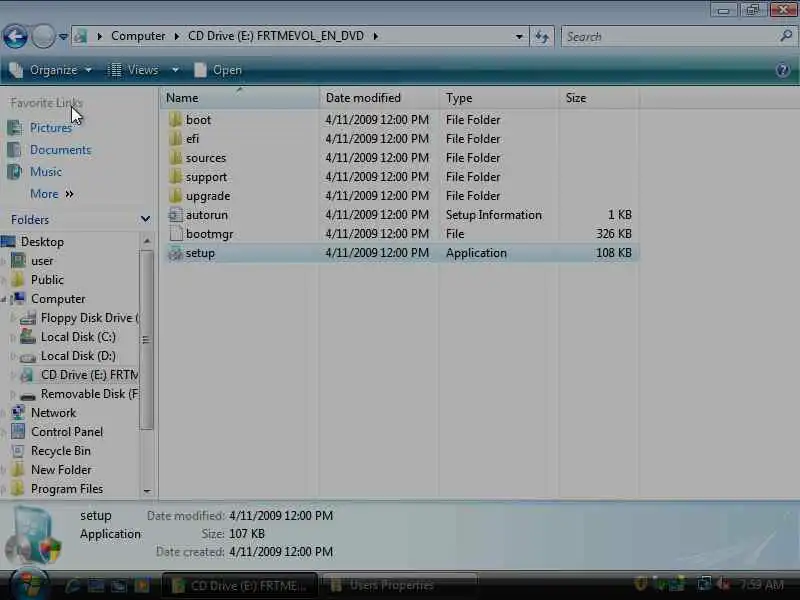
Task: Click Computer in the address breadcrumb
Action: 138,36
